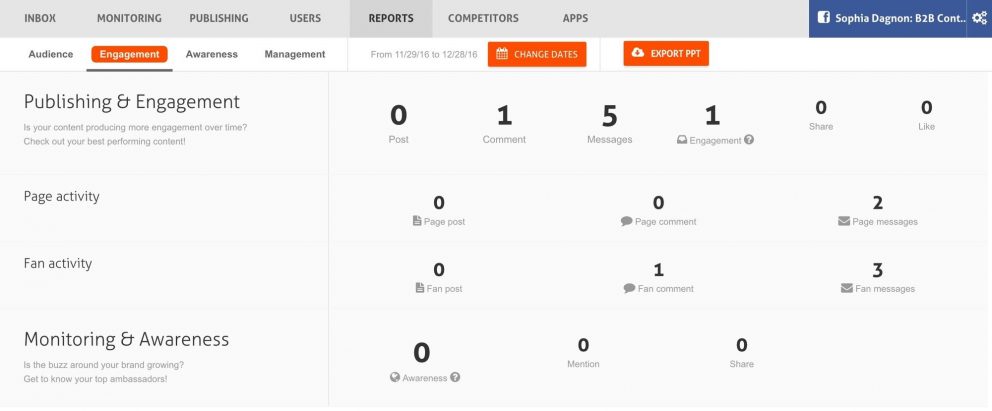Image resolution: width=992 pixels, height=411 pixels.
Task: Click the date range text From 11/29/16
Action: 424,54
